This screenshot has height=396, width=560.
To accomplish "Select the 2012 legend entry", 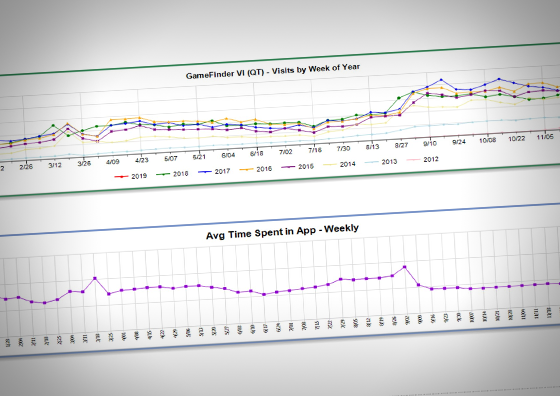I will 422,159.
